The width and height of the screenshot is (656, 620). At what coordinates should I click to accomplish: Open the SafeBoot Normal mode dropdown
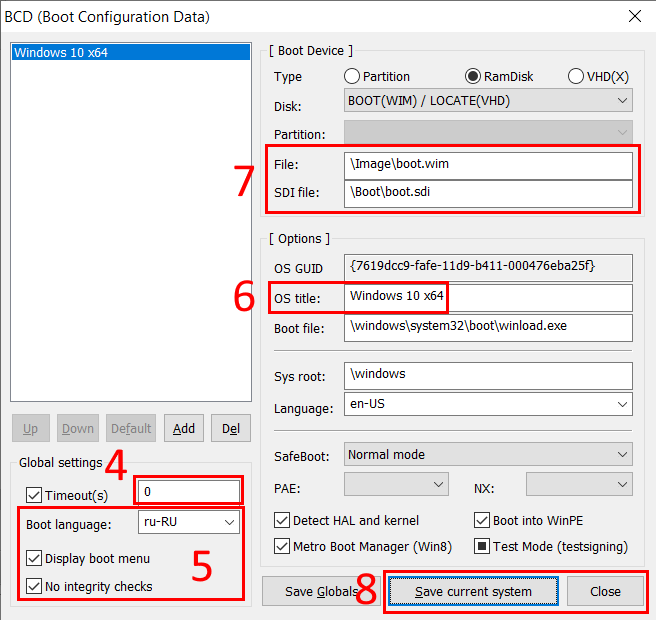(x=488, y=454)
